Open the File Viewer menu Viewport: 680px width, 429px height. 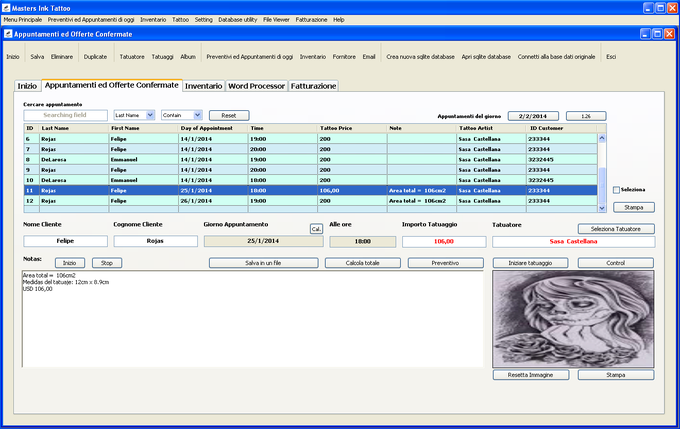pyautogui.click(x=276, y=20)
